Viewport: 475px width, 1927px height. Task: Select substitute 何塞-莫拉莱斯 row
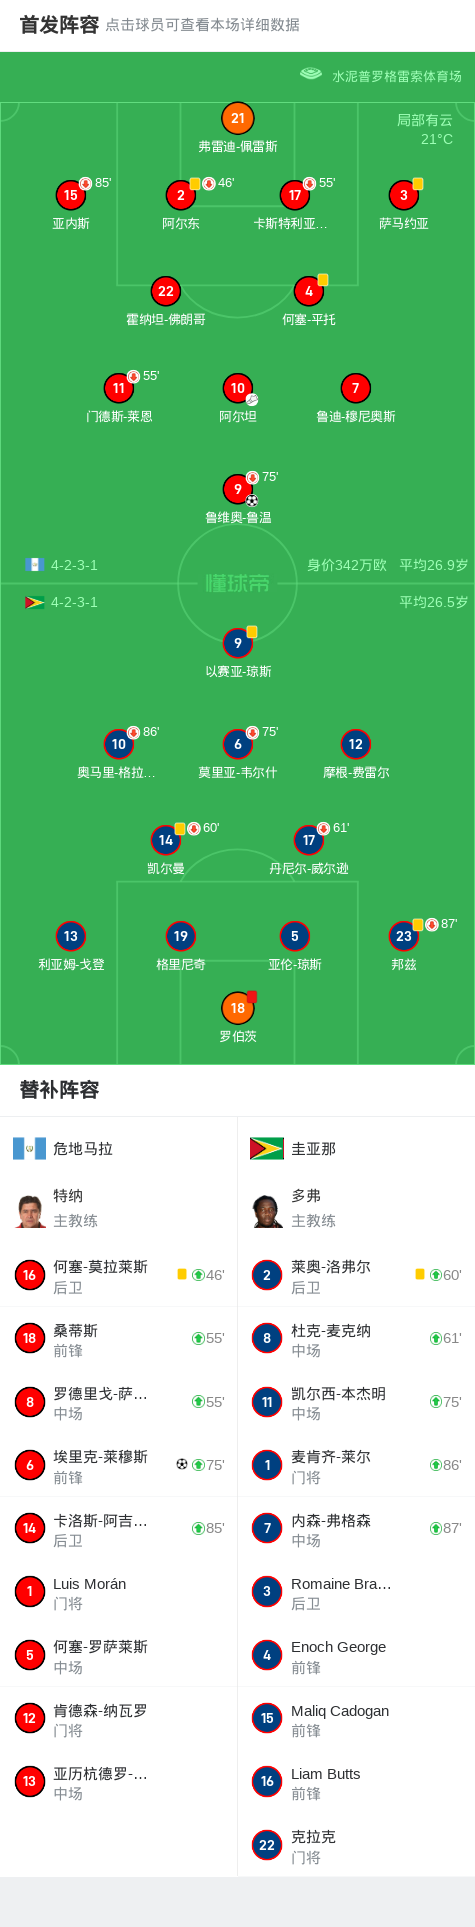point(119,1275)
